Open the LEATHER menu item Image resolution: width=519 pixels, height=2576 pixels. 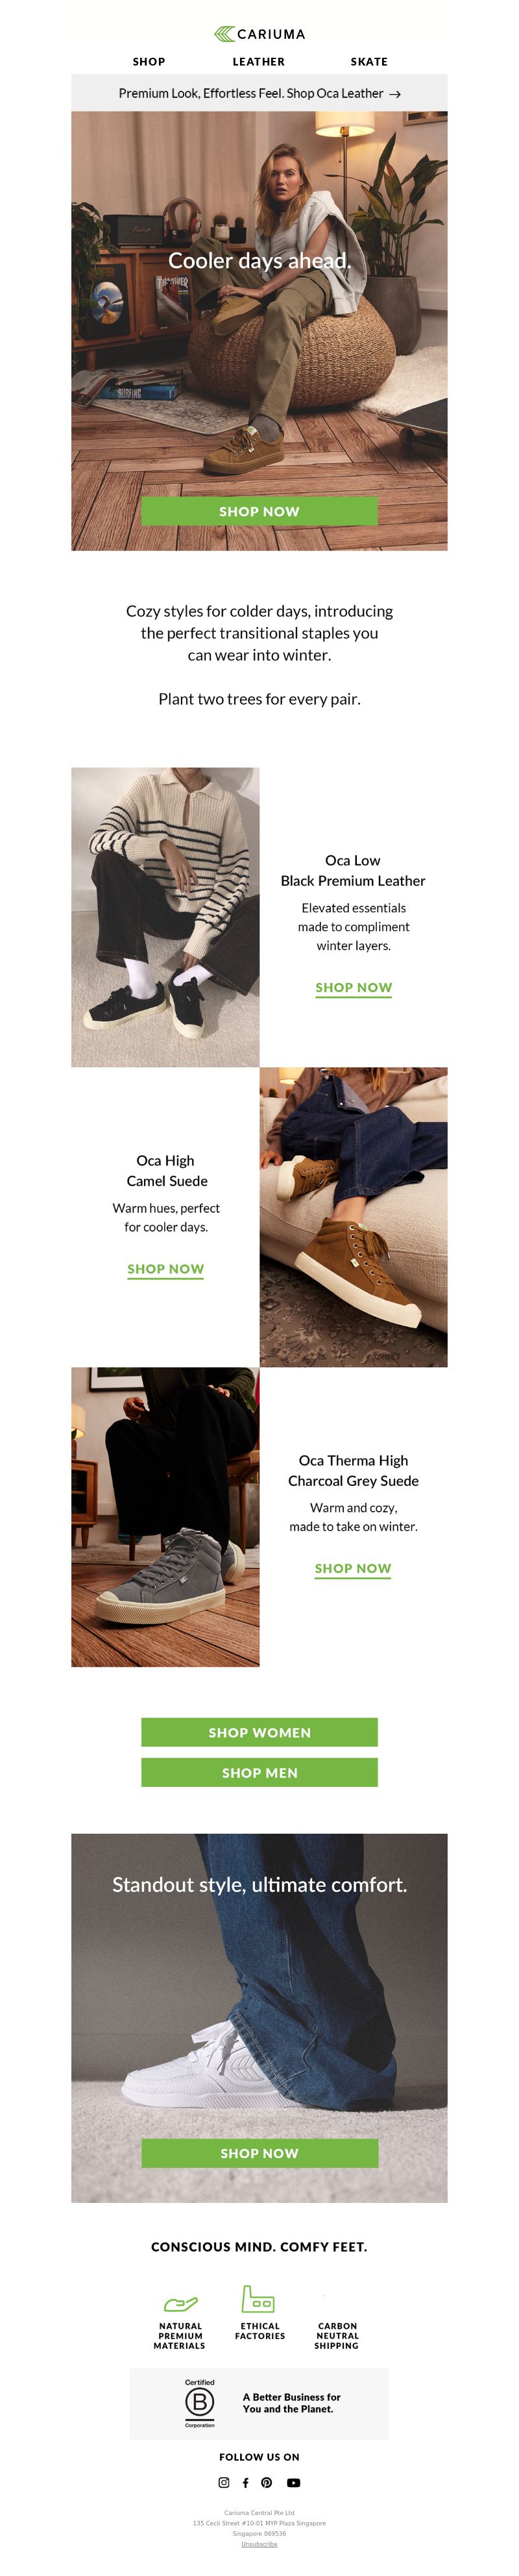coord(259,62)
